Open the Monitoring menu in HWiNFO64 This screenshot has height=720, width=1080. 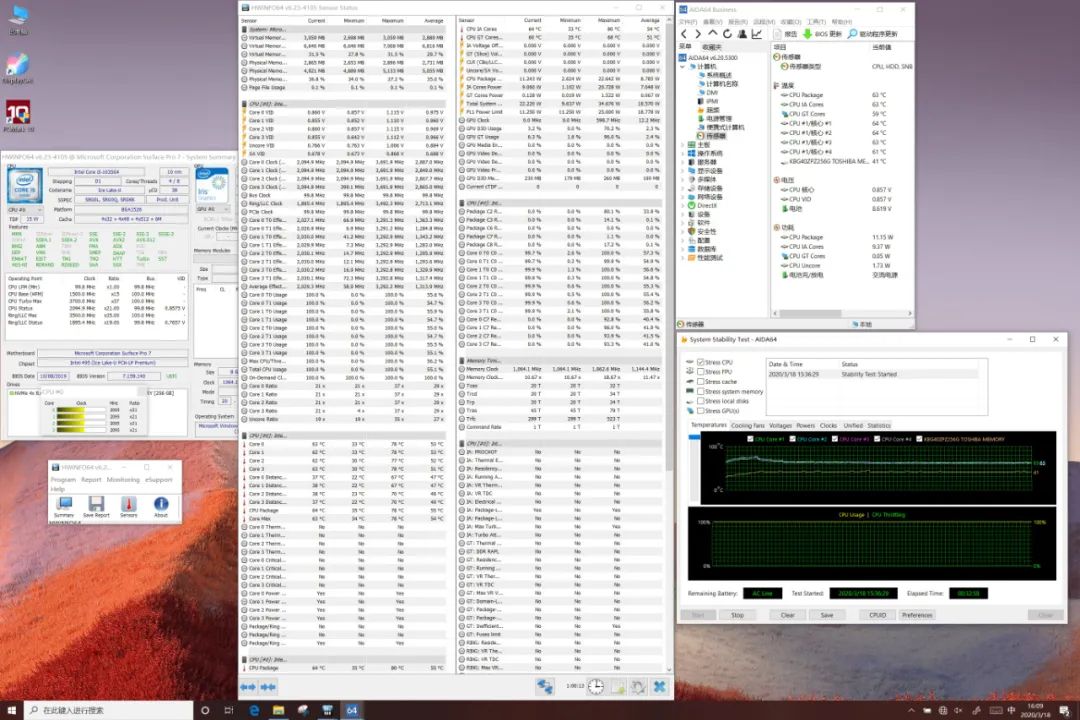point(124,479)
